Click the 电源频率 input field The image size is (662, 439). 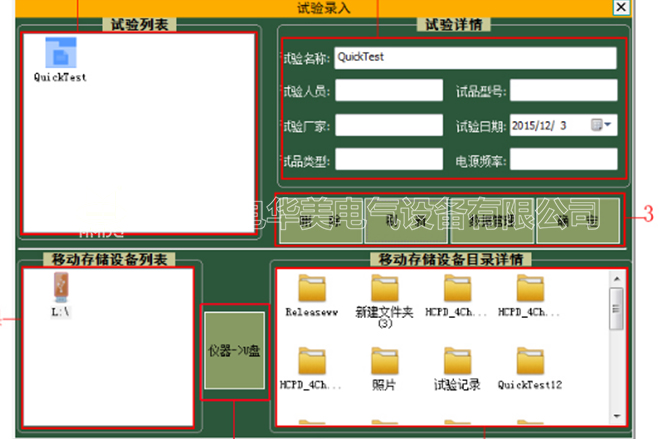coord(563,159)
